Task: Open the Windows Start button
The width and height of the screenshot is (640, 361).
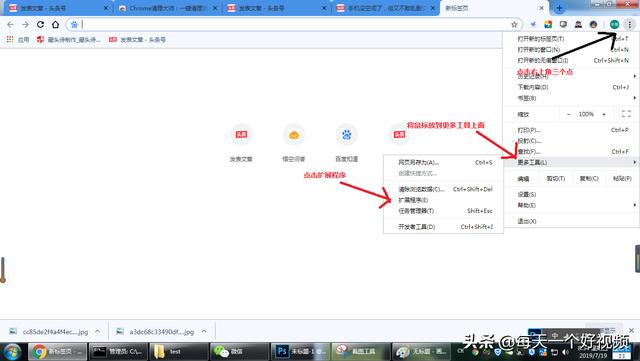Action: [12, 351]
